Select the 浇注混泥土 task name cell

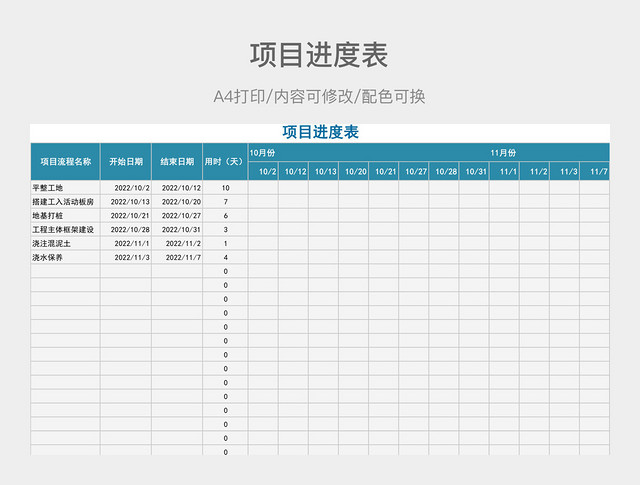click(x=65, y=243)
